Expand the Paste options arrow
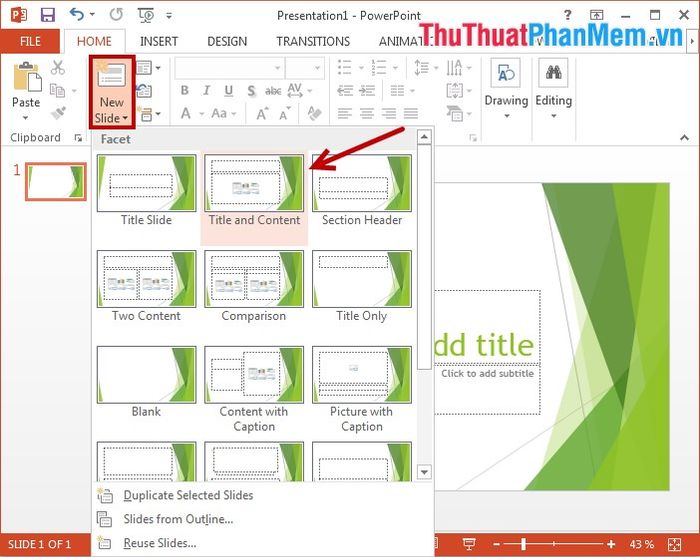This screenshot has width=700, height=557. [x=25, y=118]
